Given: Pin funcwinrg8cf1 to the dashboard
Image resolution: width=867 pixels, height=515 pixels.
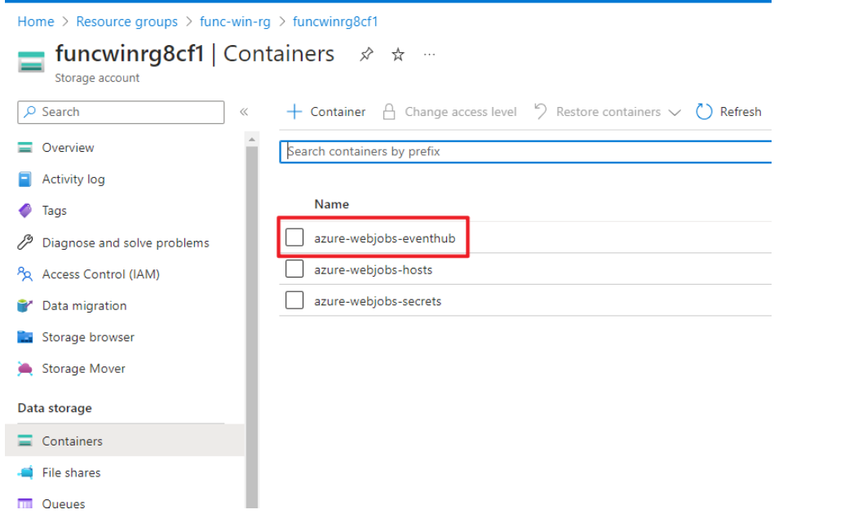Looking at the screenshot, I should pos(366,54).
